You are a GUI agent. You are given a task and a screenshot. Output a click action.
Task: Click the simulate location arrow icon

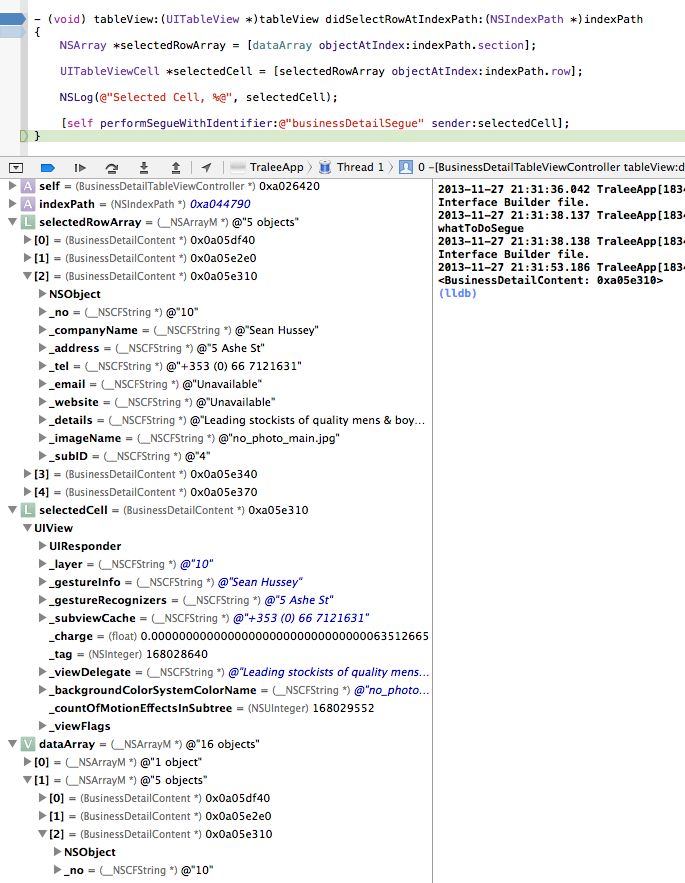pos(207,167)
